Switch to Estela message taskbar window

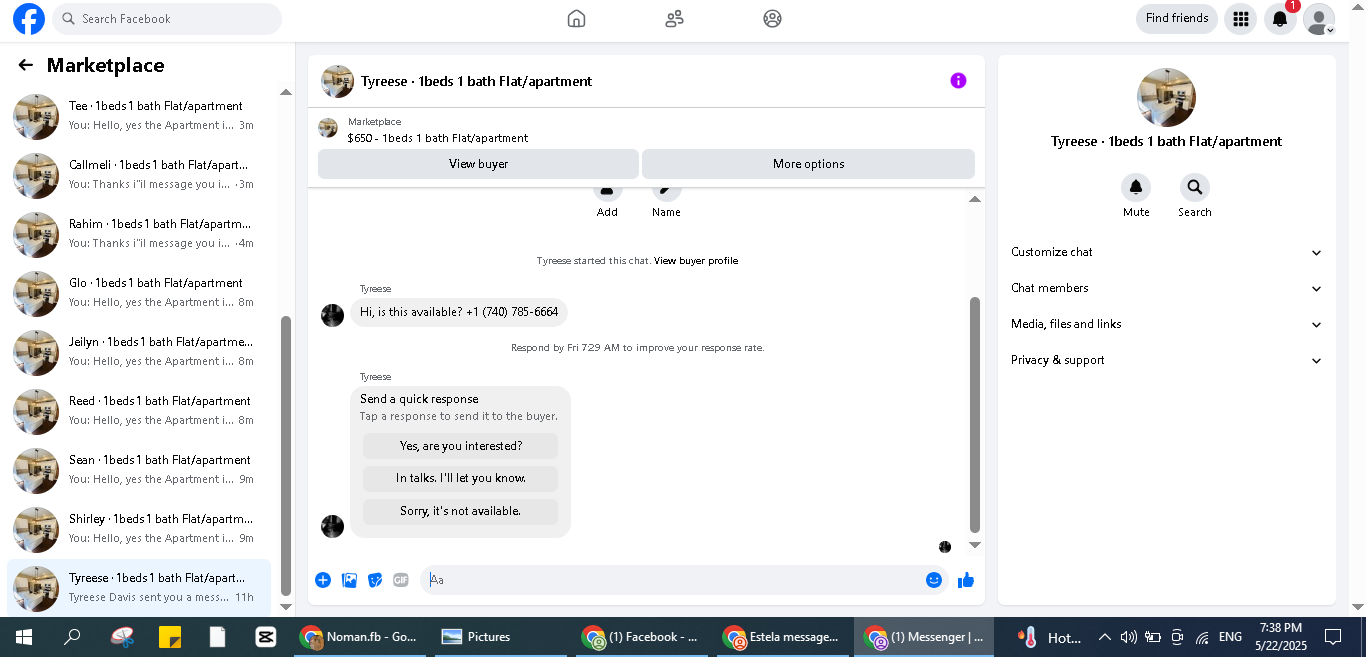(x=782, y=637)
